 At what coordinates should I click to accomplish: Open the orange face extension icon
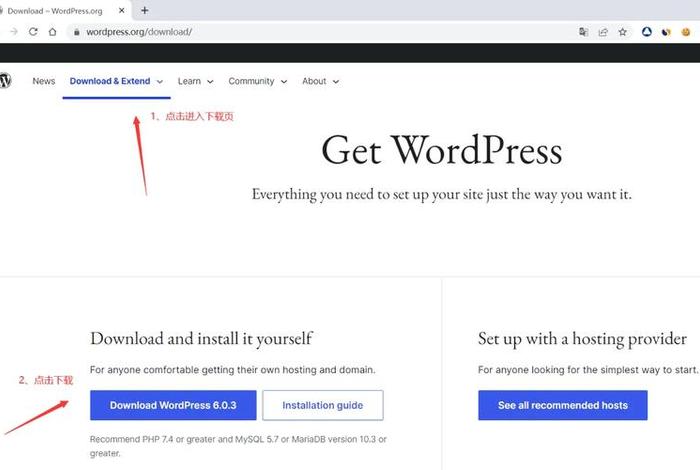tap(686, 32)
